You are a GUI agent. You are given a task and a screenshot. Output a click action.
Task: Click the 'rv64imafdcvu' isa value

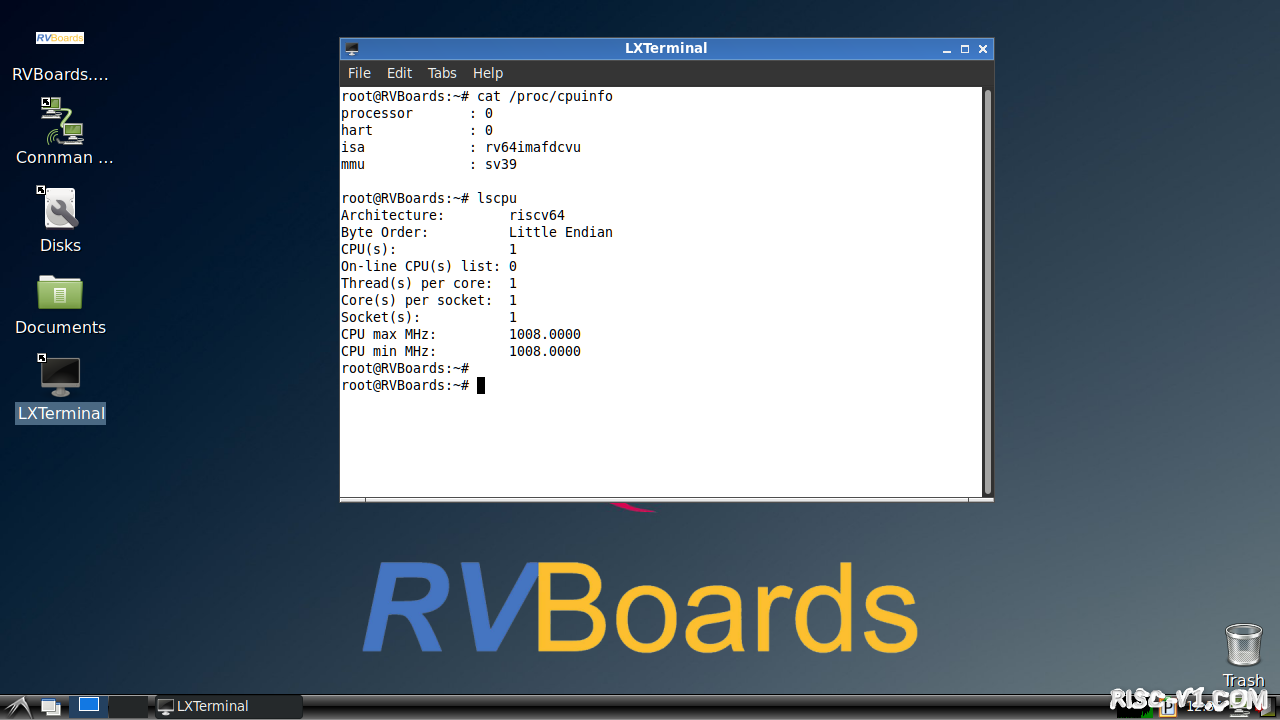pyautogui.click(x=533, y=147)
